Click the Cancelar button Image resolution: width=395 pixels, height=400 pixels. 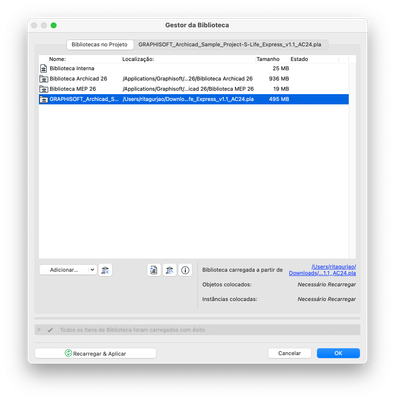[289, 353]
